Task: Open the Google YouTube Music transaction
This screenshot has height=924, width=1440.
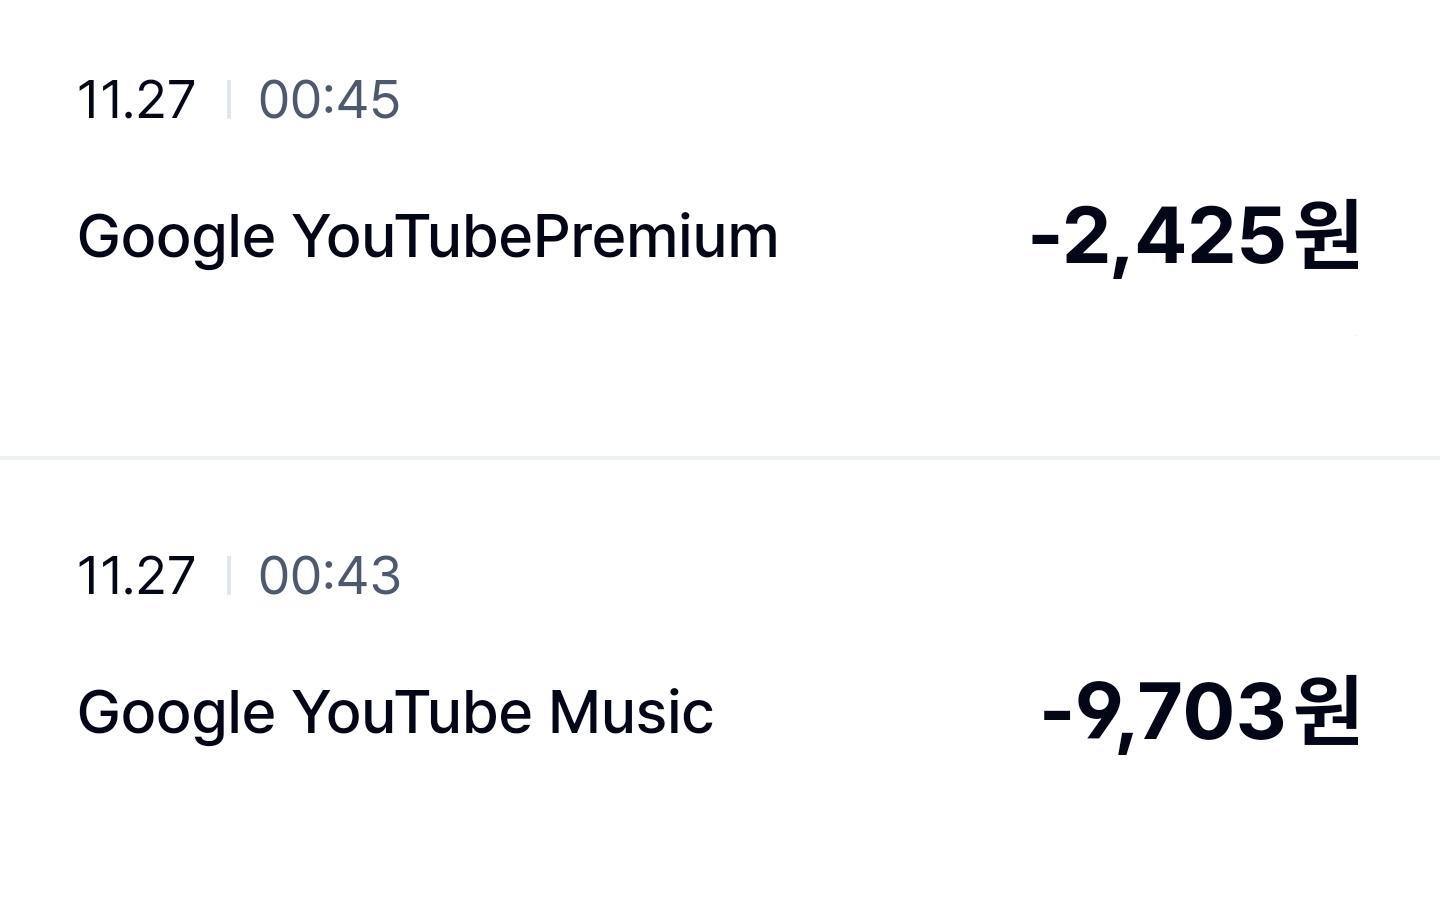Action: 395,713
